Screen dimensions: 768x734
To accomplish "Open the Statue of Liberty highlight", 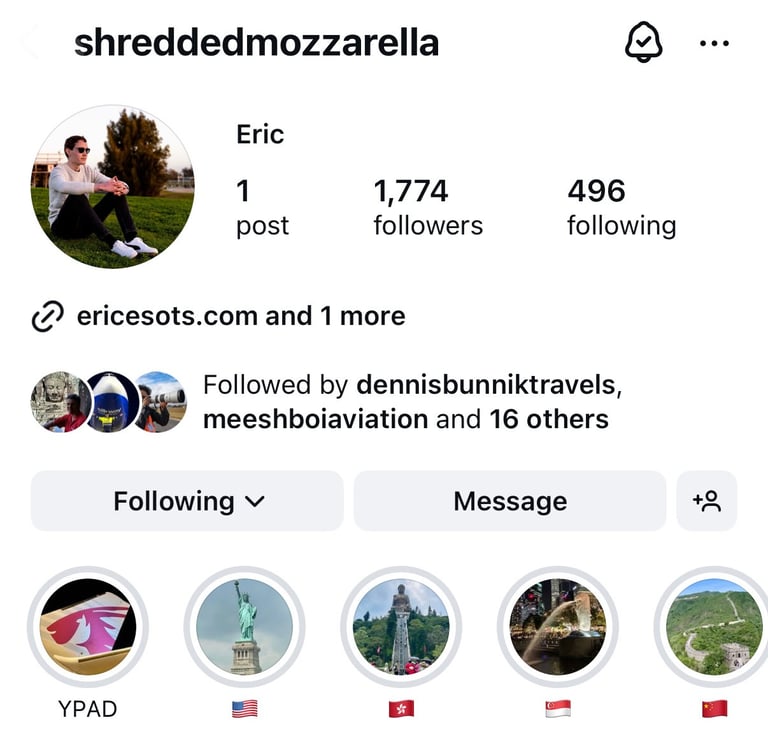I will coord(244,626).
